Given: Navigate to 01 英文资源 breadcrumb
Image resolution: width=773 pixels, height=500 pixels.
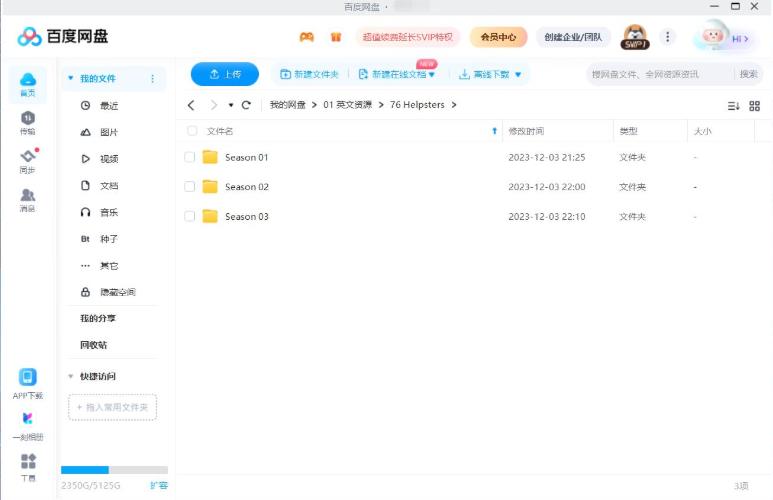Looking at the screenshot, I should (x=348, y=105).
